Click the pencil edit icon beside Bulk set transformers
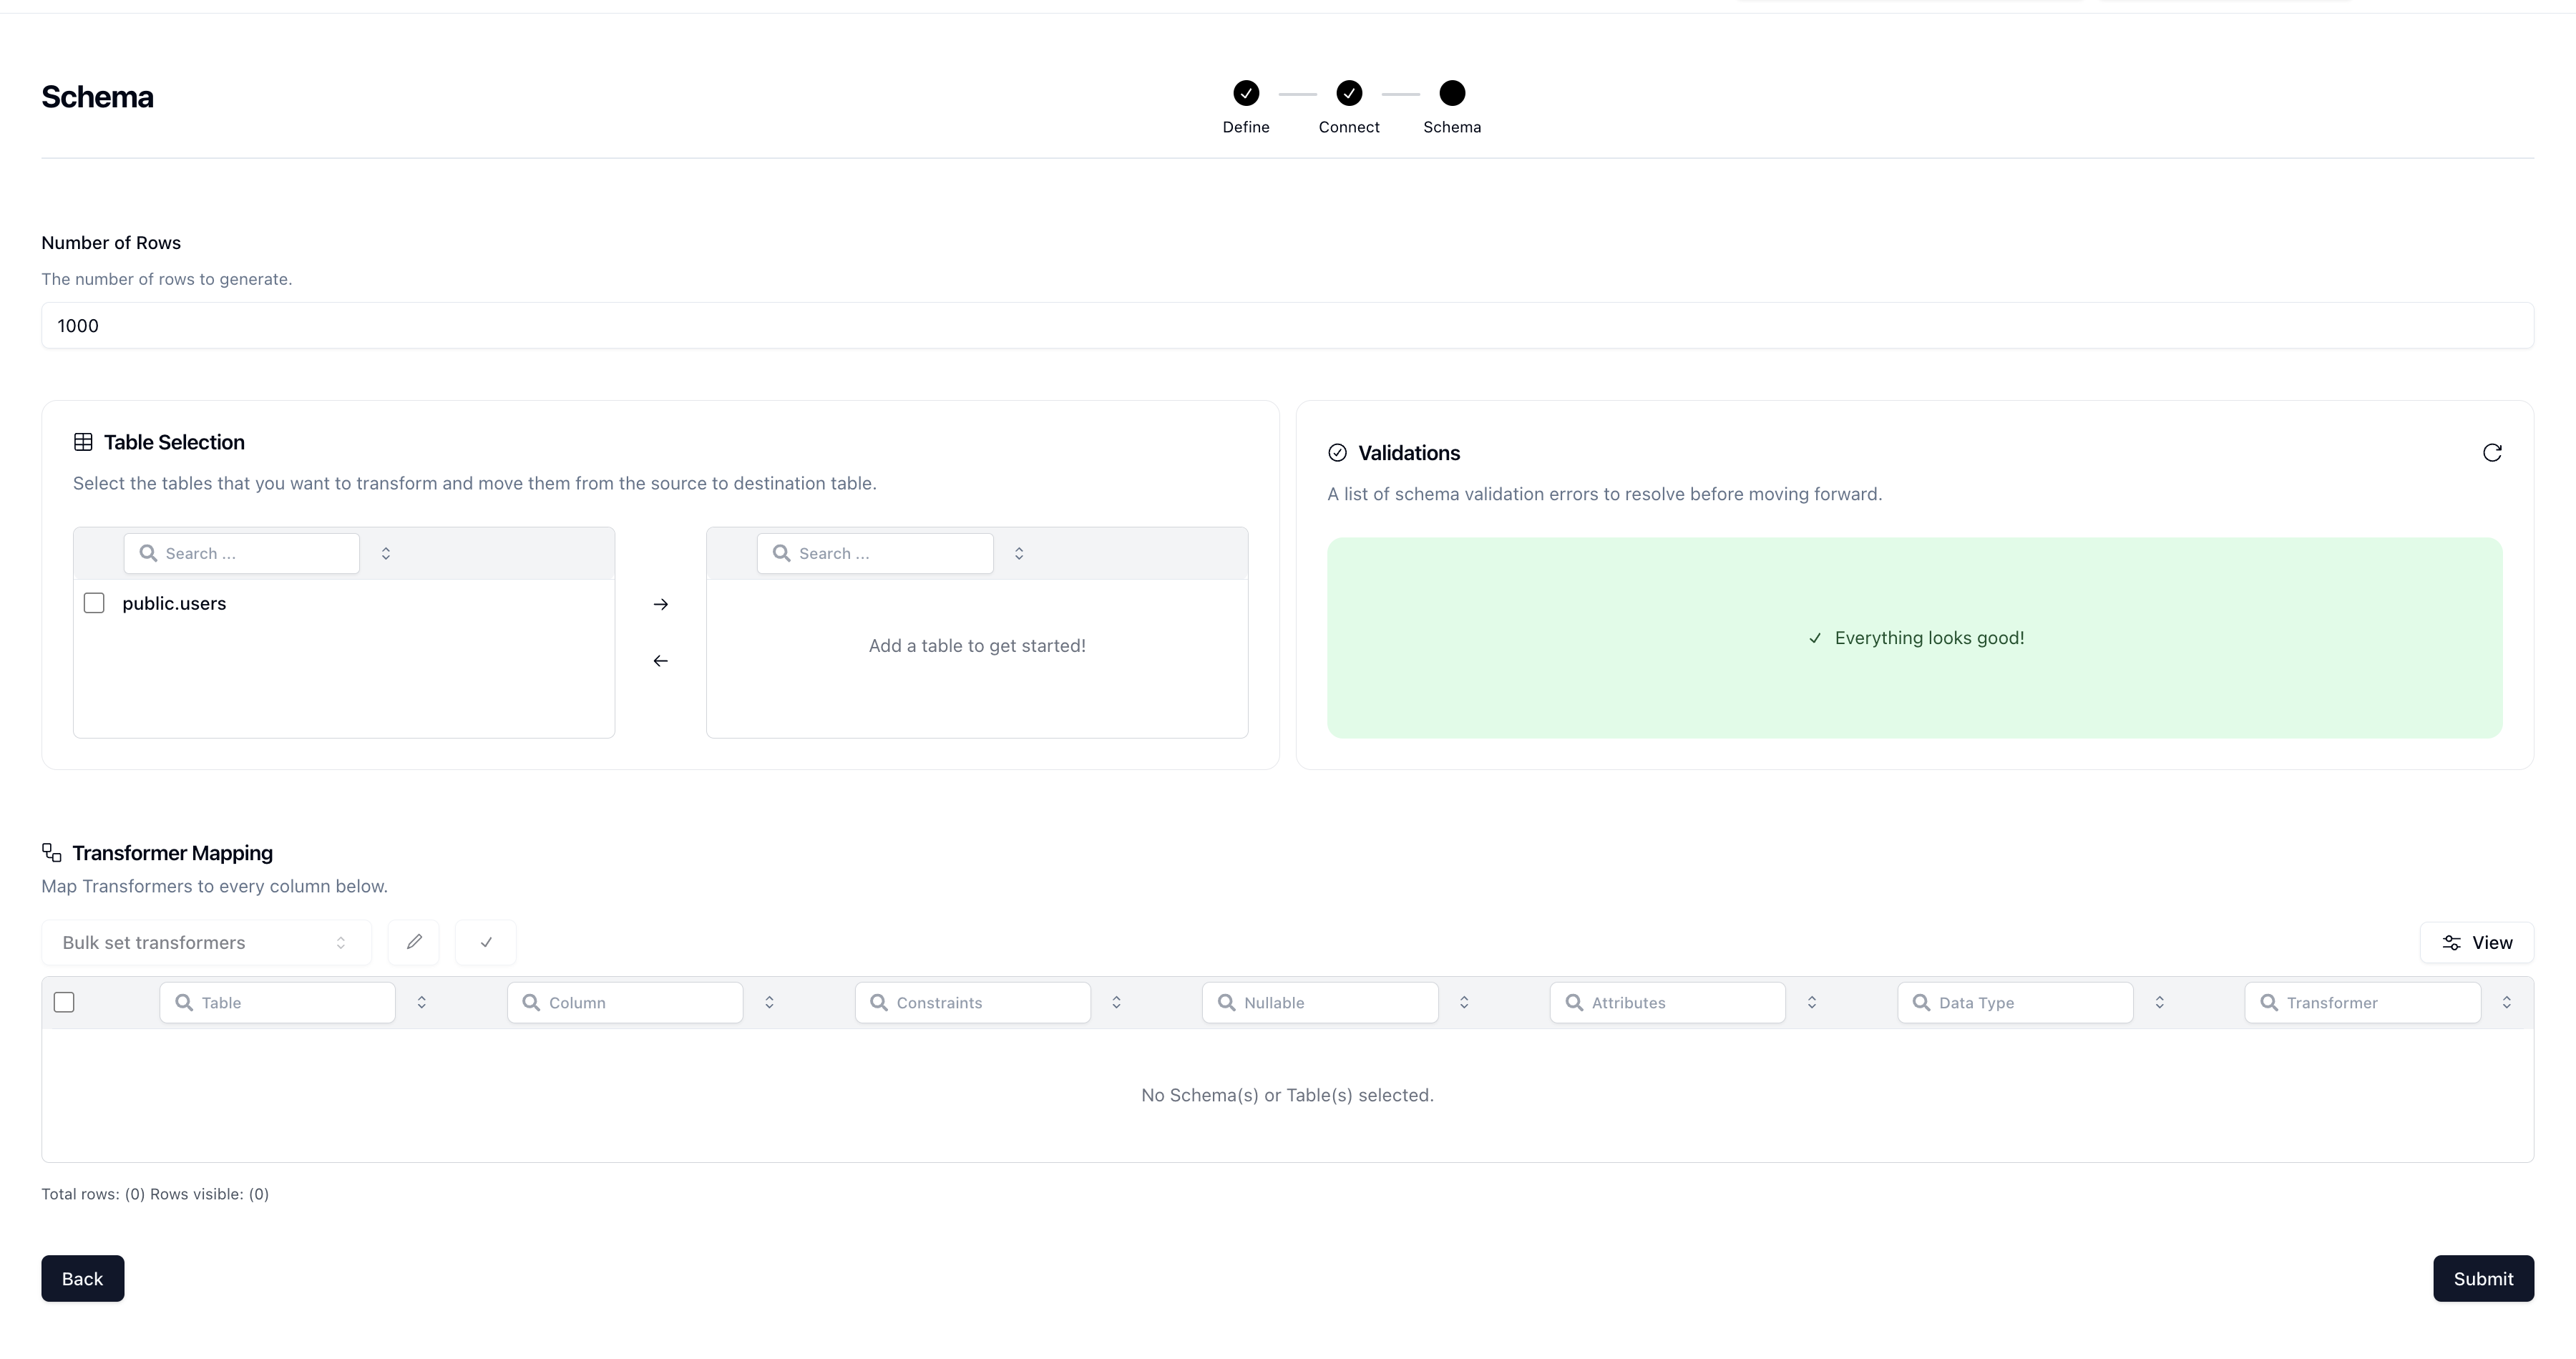2576x1359 pixels. pyautogui.click(x=414, y=942)
